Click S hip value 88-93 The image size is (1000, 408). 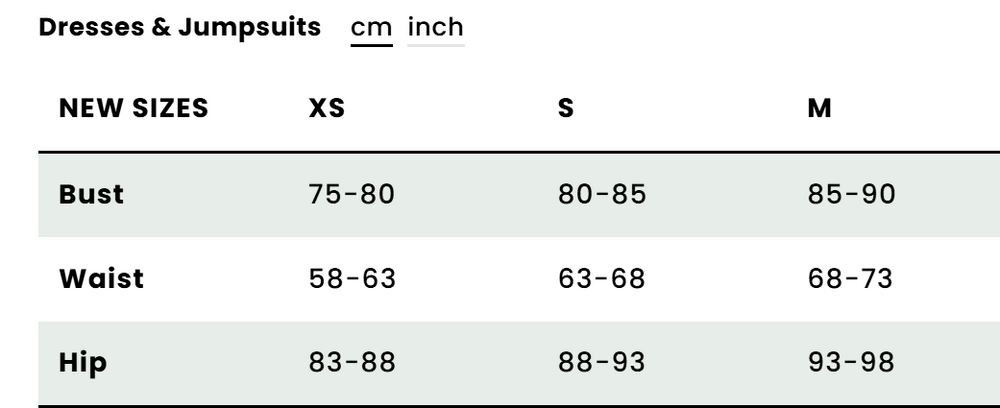pos(602,362)
